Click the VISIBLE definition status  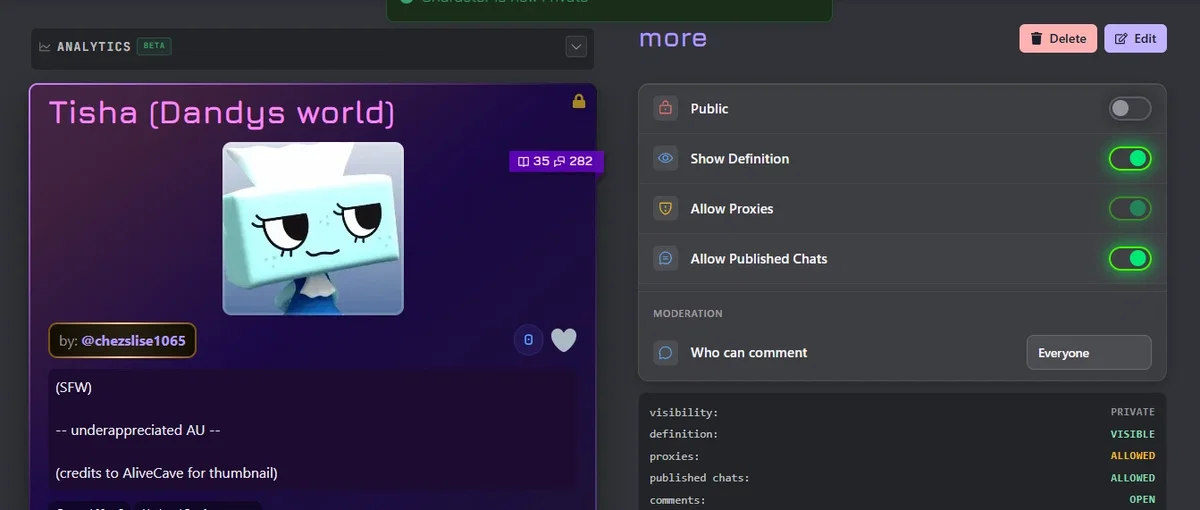1132,434
